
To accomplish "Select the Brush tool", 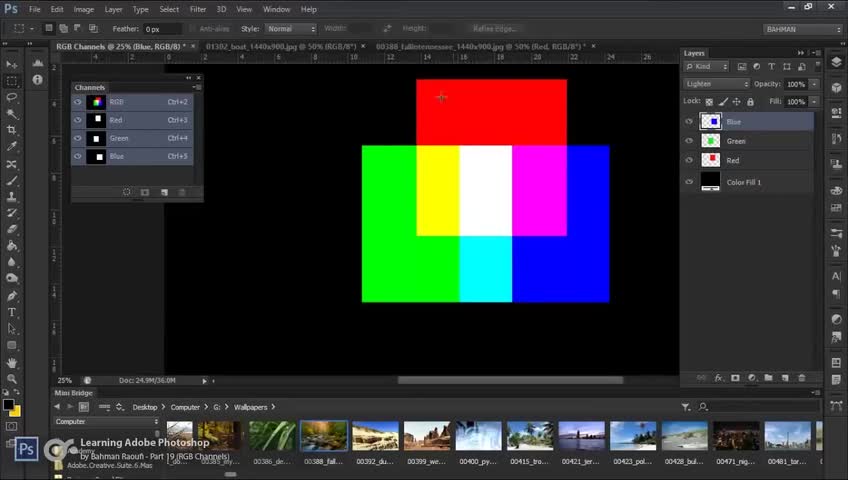I will pos(11,181).
